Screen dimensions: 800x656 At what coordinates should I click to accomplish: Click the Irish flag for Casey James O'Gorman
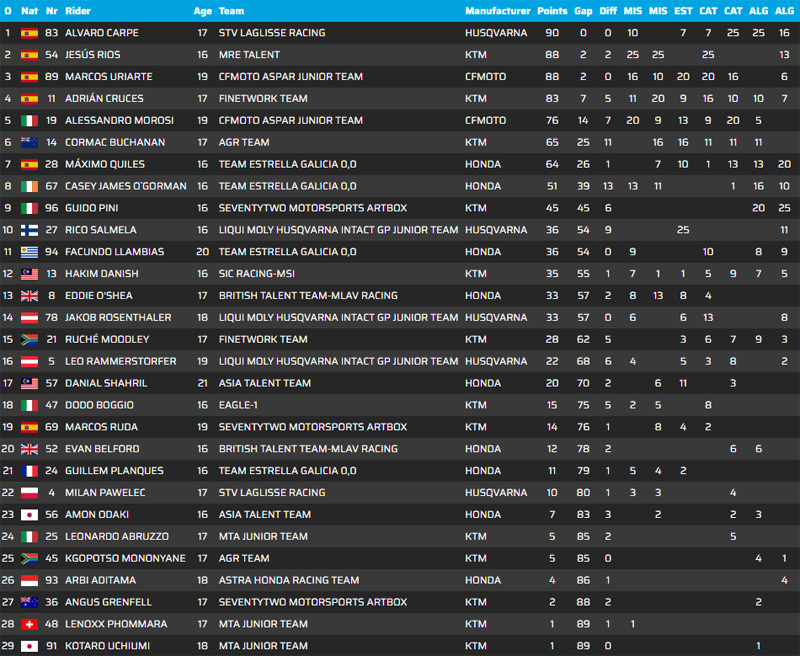29,186
